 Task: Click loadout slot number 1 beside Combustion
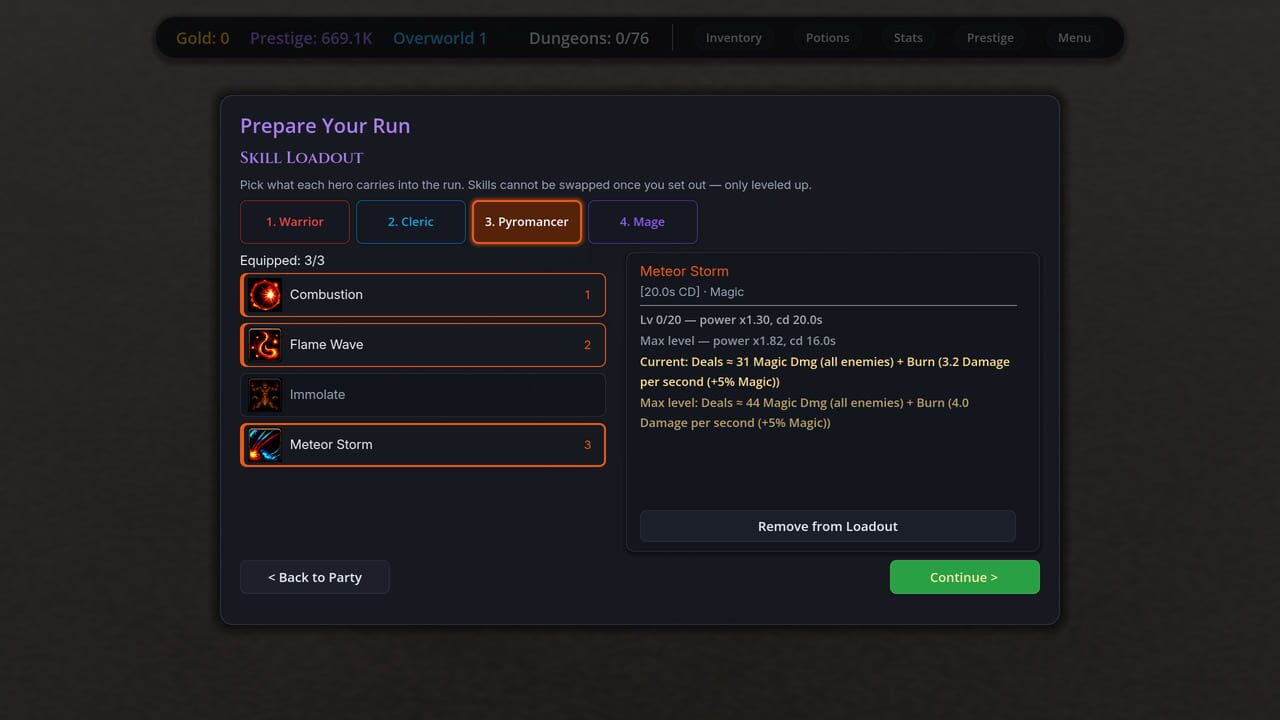[x=588, y=295]
